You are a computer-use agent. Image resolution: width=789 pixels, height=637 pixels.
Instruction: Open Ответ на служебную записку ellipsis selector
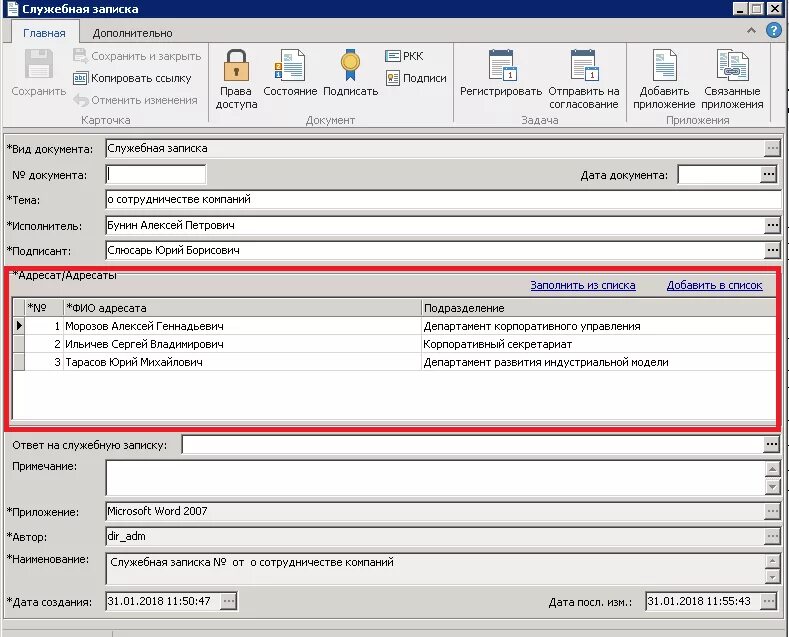771,444
